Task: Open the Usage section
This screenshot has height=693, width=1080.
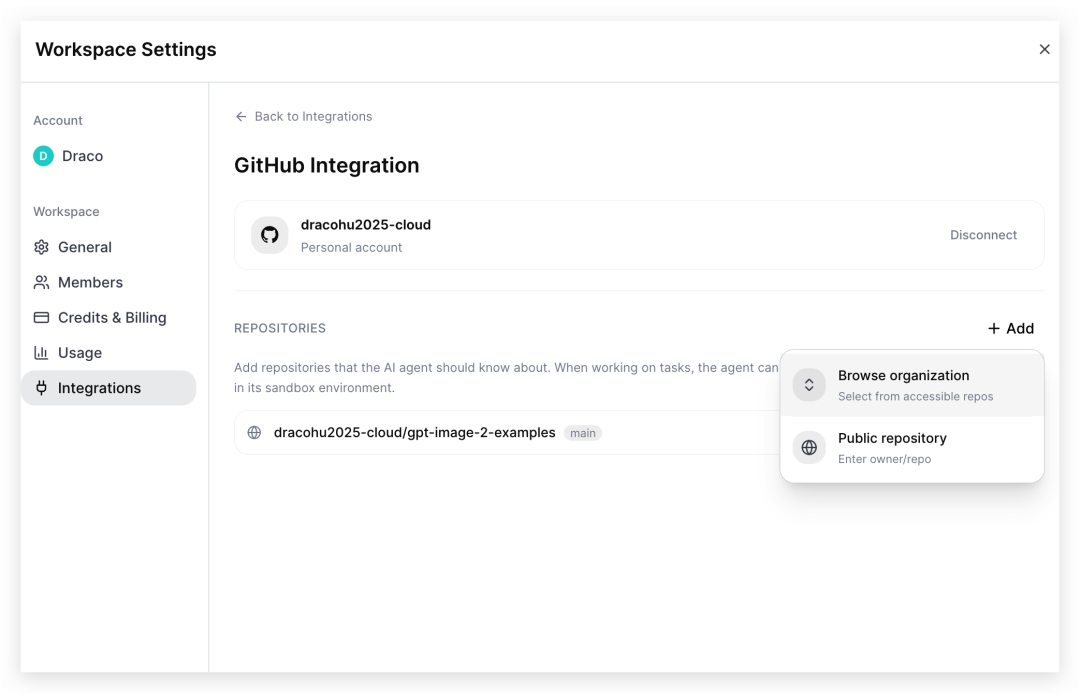Action: (x=108, y=353)
